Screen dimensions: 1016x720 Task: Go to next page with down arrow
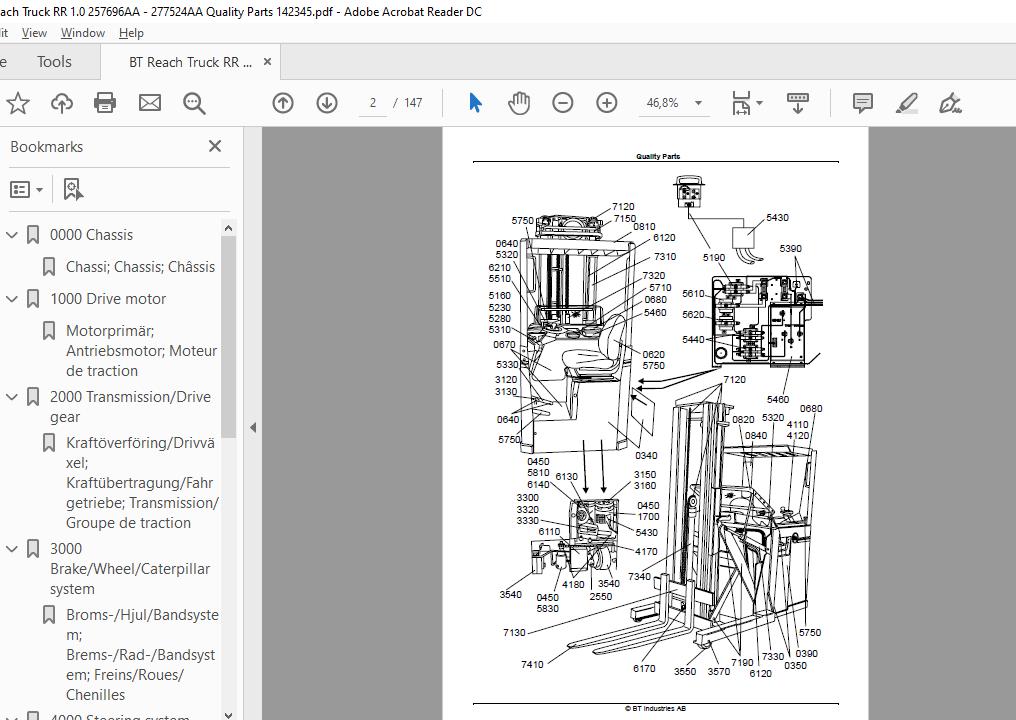[x=327, y=103]
